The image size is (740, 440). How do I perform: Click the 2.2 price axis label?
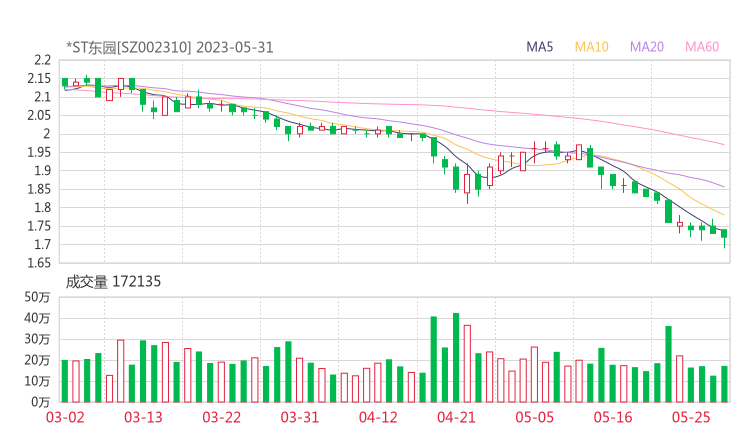point(42,60)
